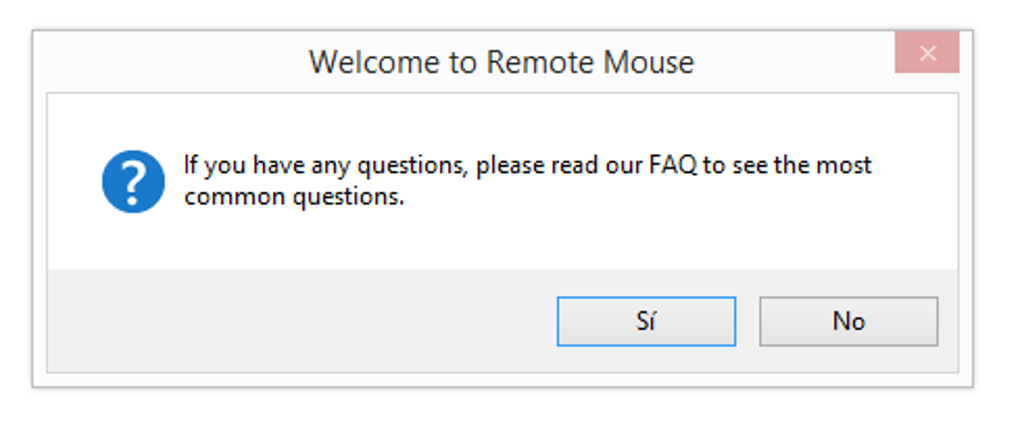Click the words 'to see the most'
The image size is (1020, 428).
(x=787, y=165)
